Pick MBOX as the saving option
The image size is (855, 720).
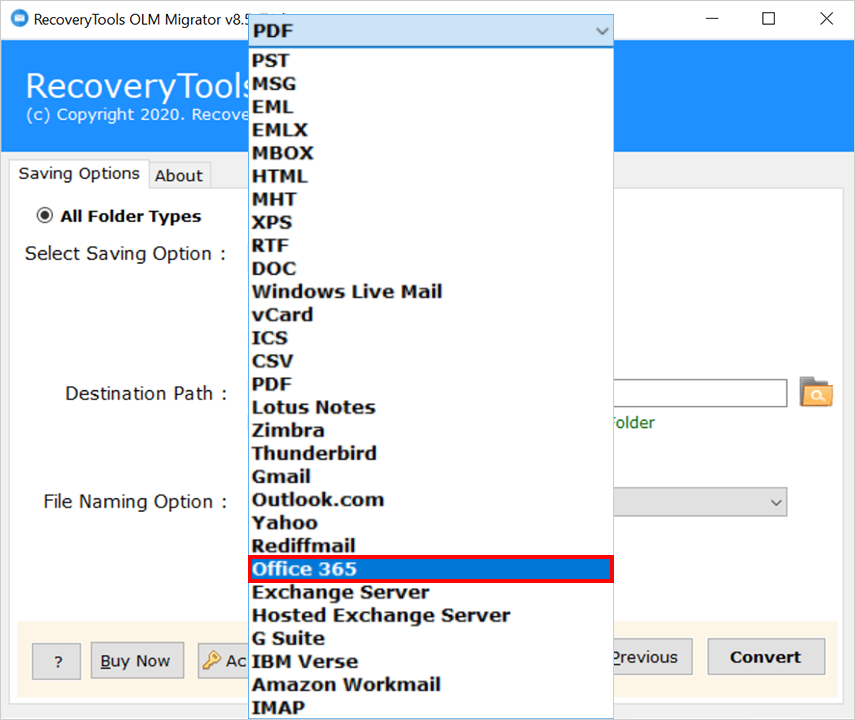[431, 153]
